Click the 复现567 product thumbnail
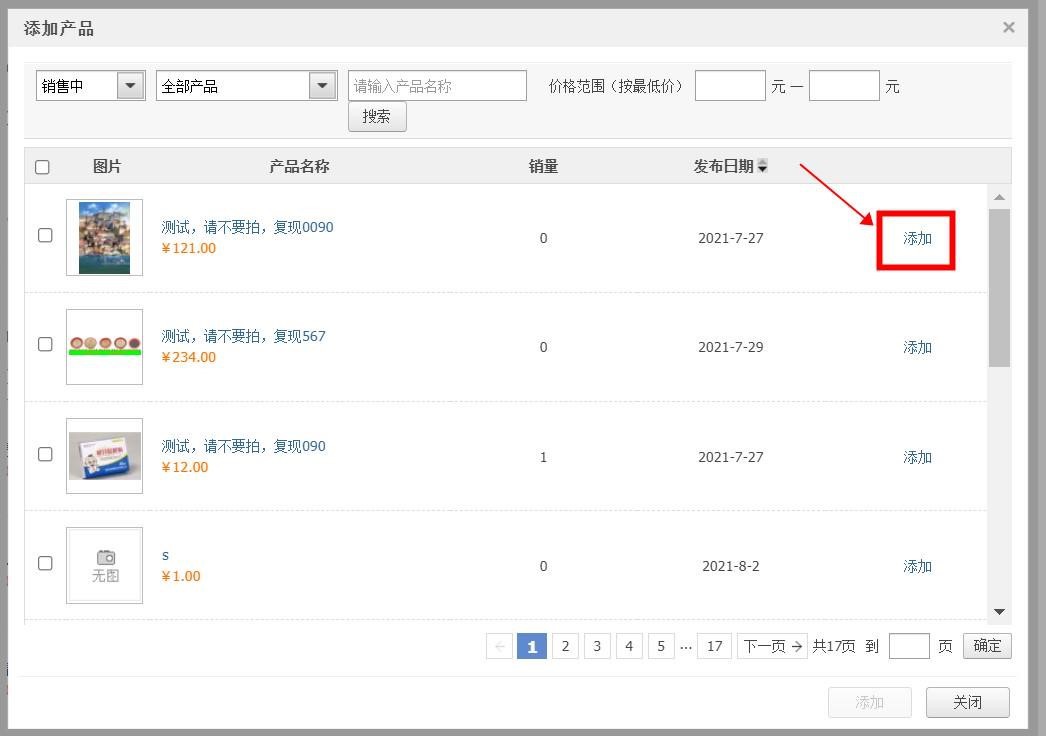Image resolution: width=1046 pixels, height=736 pixels. click(105, 347)
